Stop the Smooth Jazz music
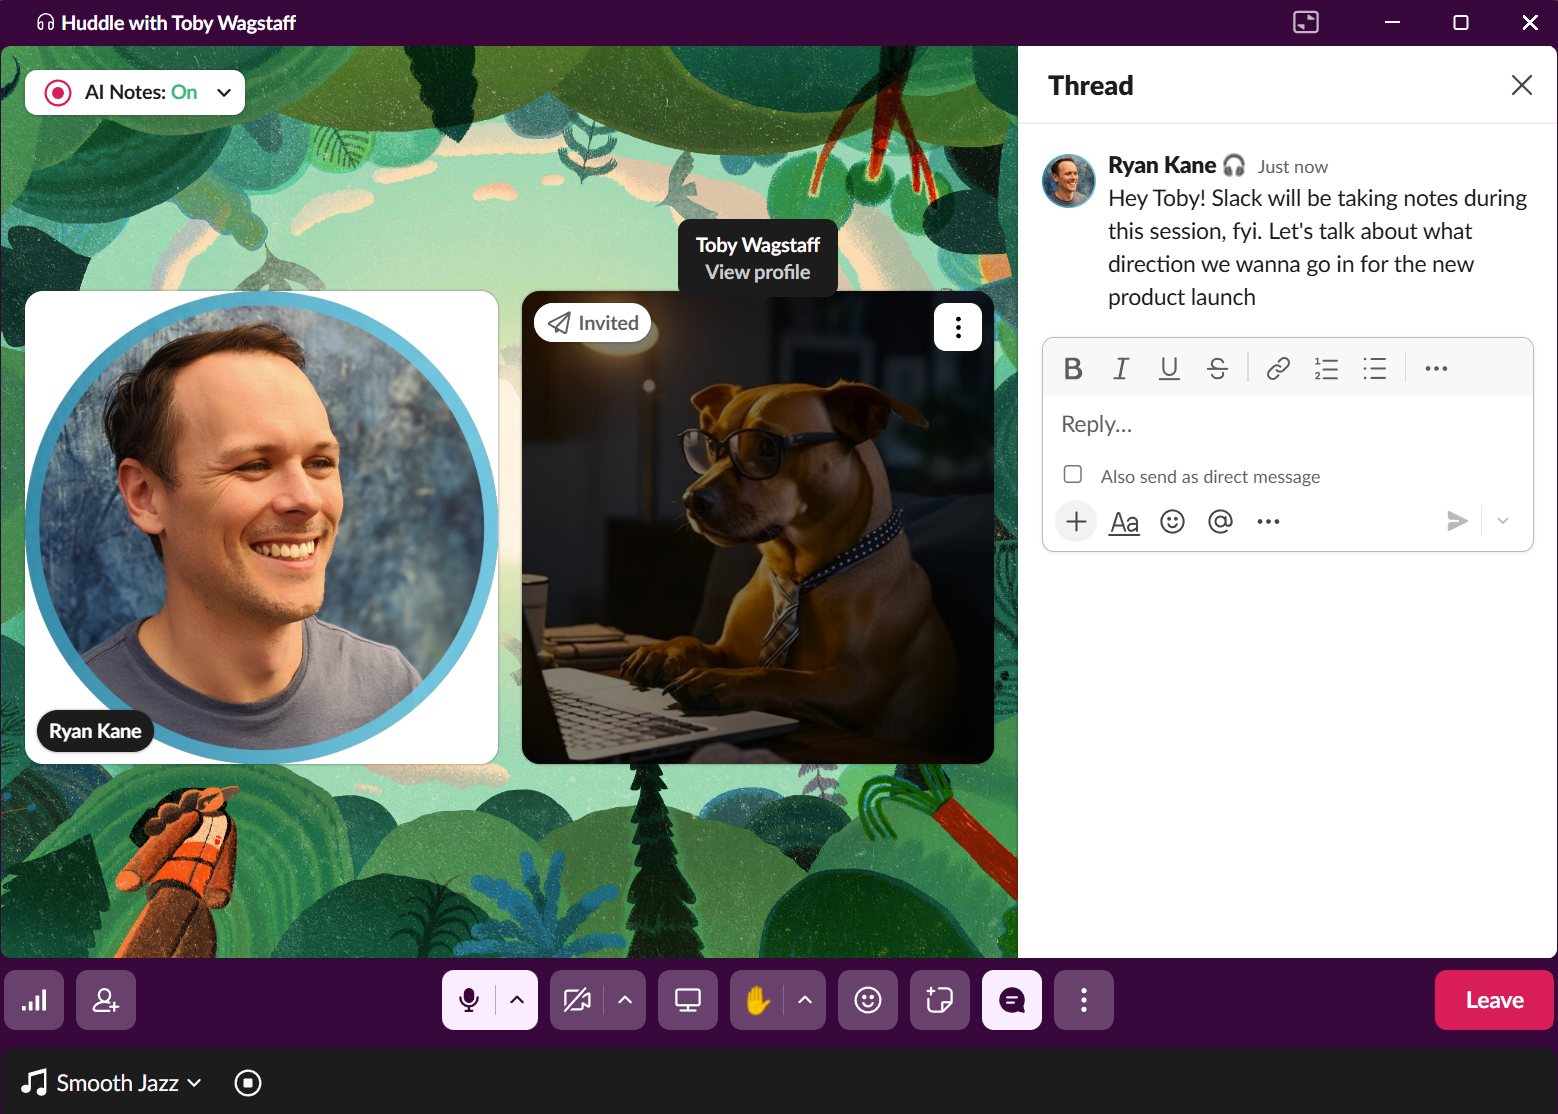Screen dimensions: 1558x1114 point(248,1083)
